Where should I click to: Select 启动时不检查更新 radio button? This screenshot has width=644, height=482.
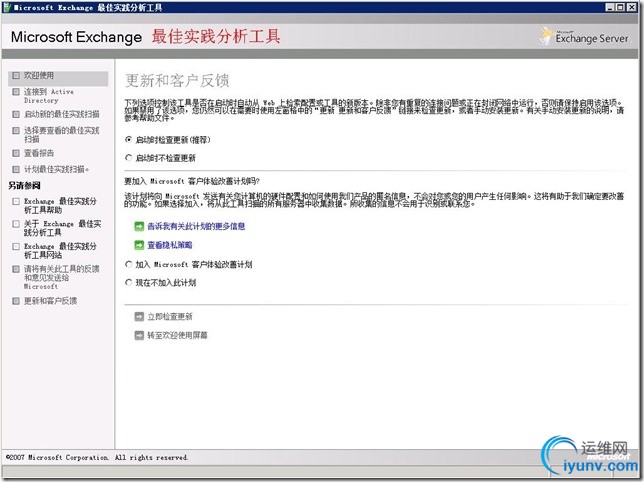(129, 158)
